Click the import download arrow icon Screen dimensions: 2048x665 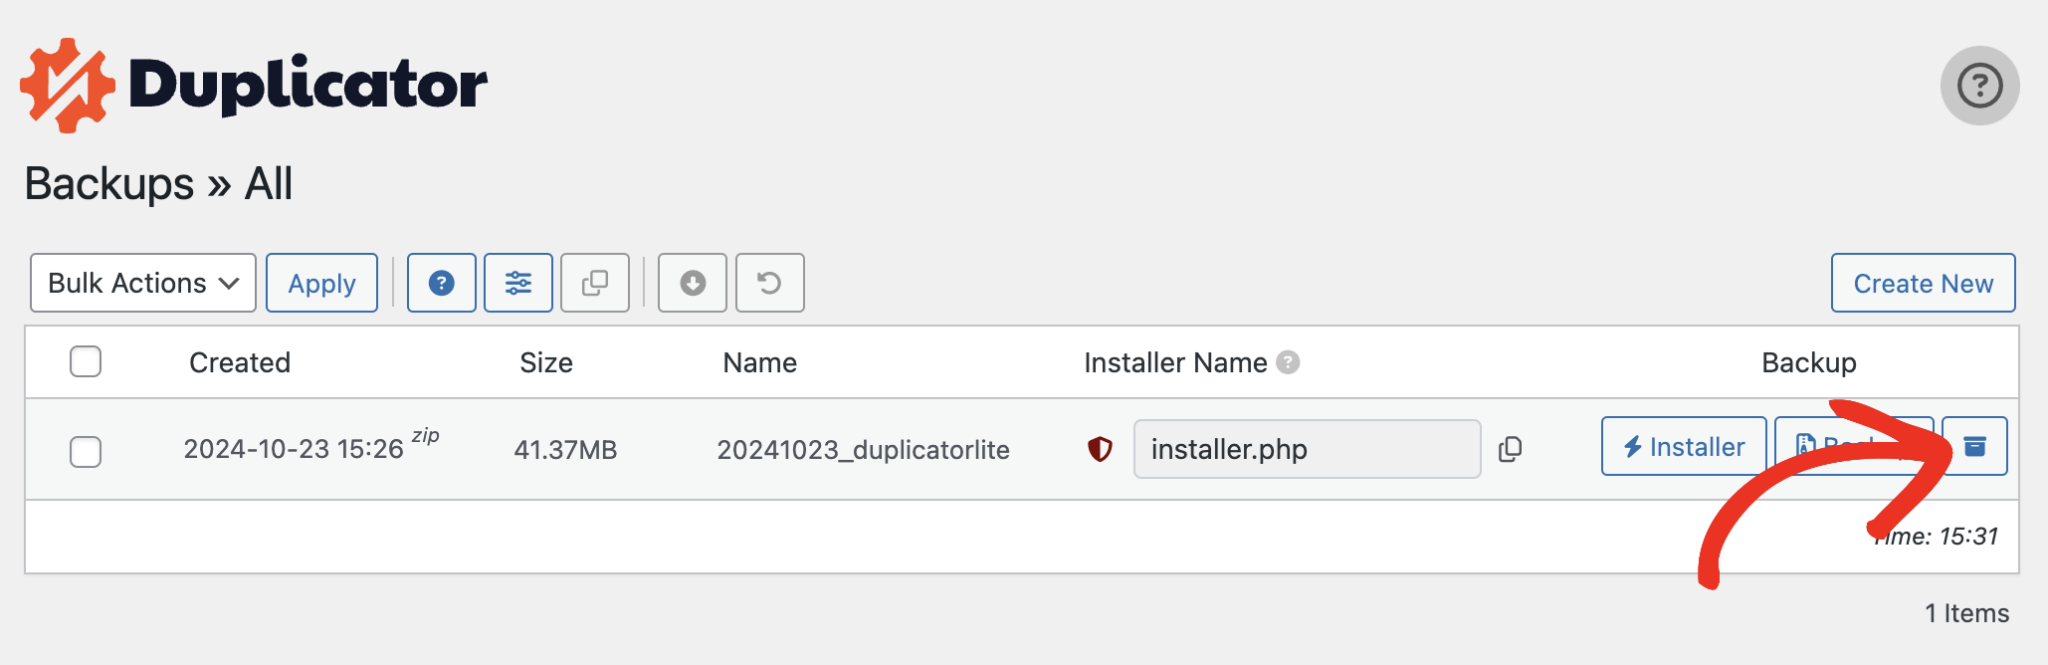click(692, 283)
